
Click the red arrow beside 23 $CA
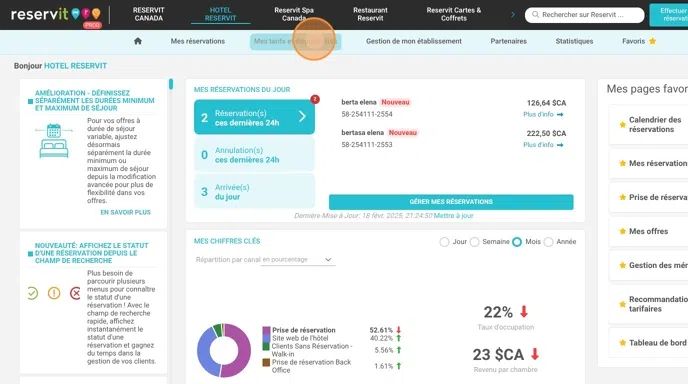[534, 354]
